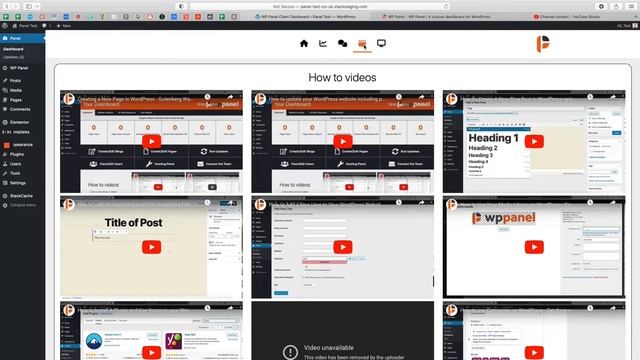This screenshot has width=640, height=360.
Task: Go back in Safari
Action: 7,7
